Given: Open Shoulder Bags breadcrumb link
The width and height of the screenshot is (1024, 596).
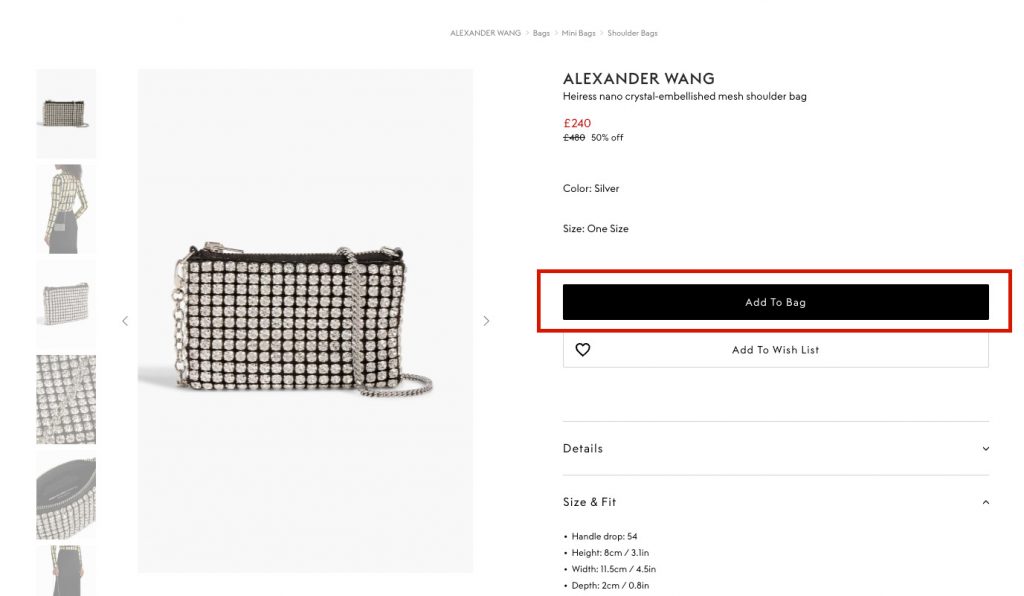Looking at the screenshot, I should point(632,33).
